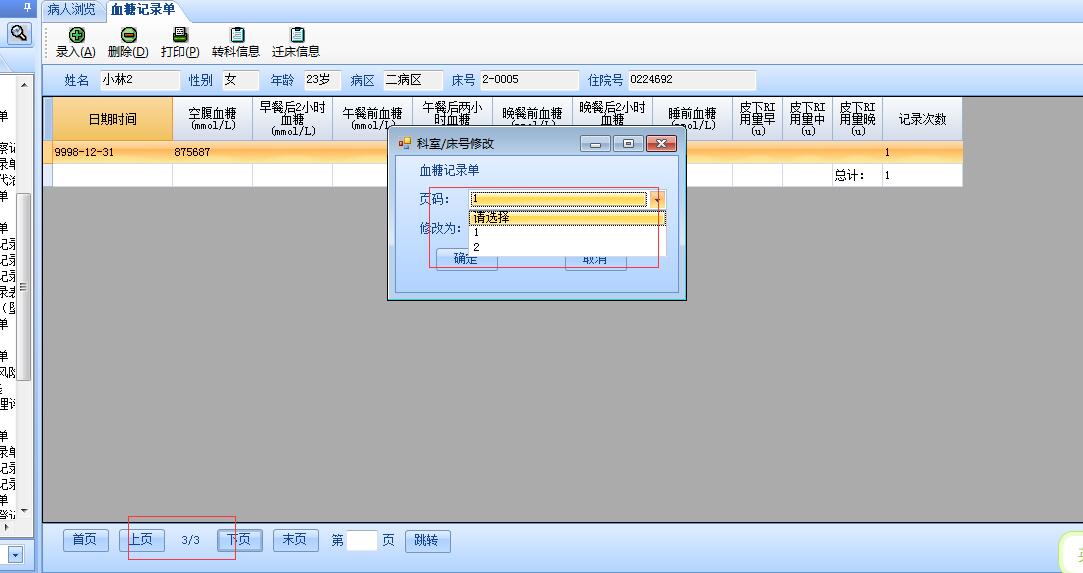Go to 首页 first page
The height and width of the screenshot is (573, 1083).
86,540
